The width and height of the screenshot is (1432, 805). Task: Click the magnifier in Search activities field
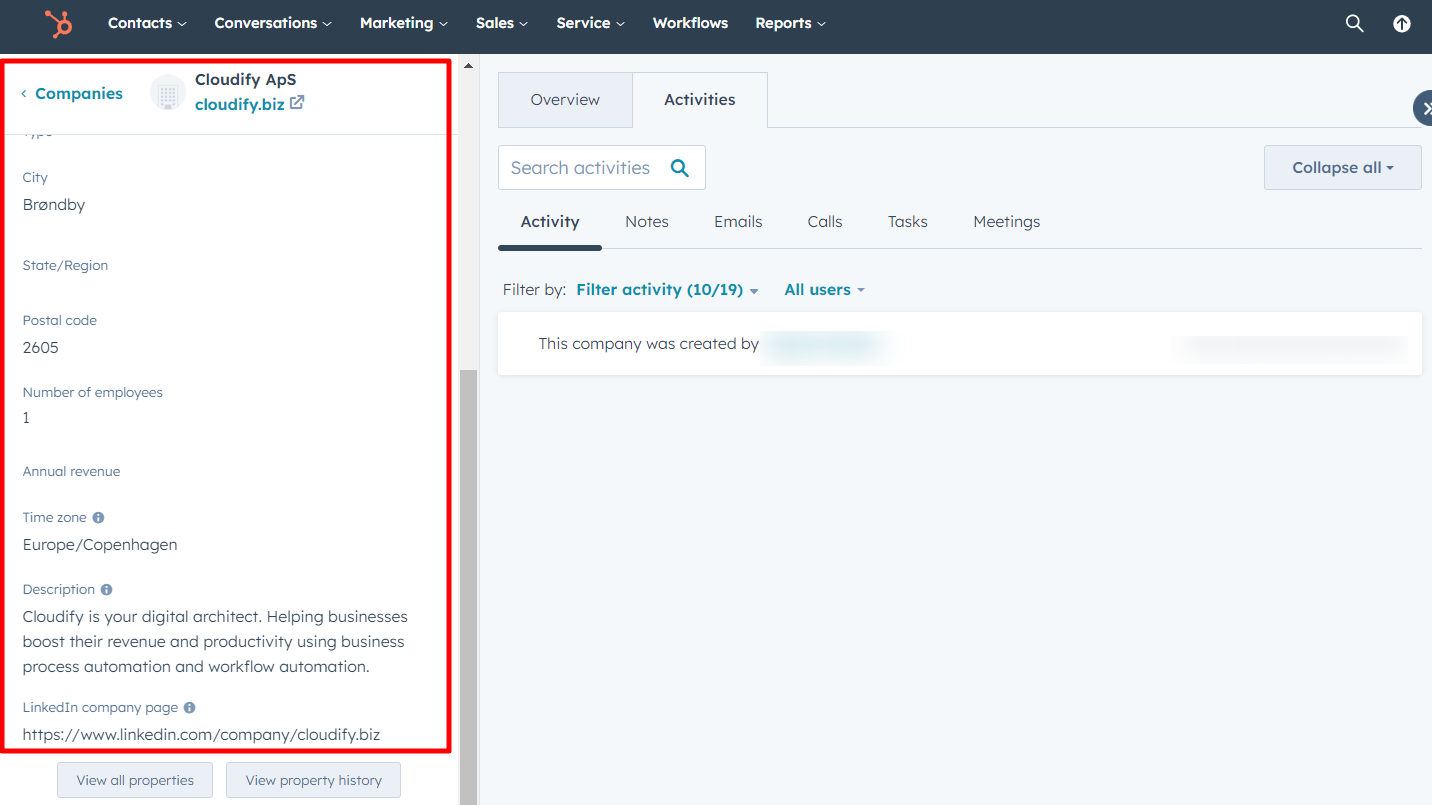(x=680, y=167)
